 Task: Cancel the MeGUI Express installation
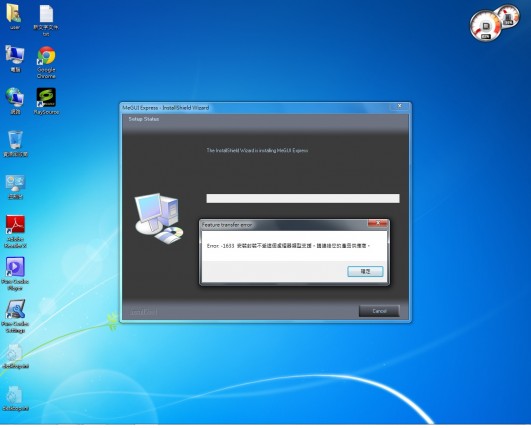pyautogui.click(x=379, y=311)
